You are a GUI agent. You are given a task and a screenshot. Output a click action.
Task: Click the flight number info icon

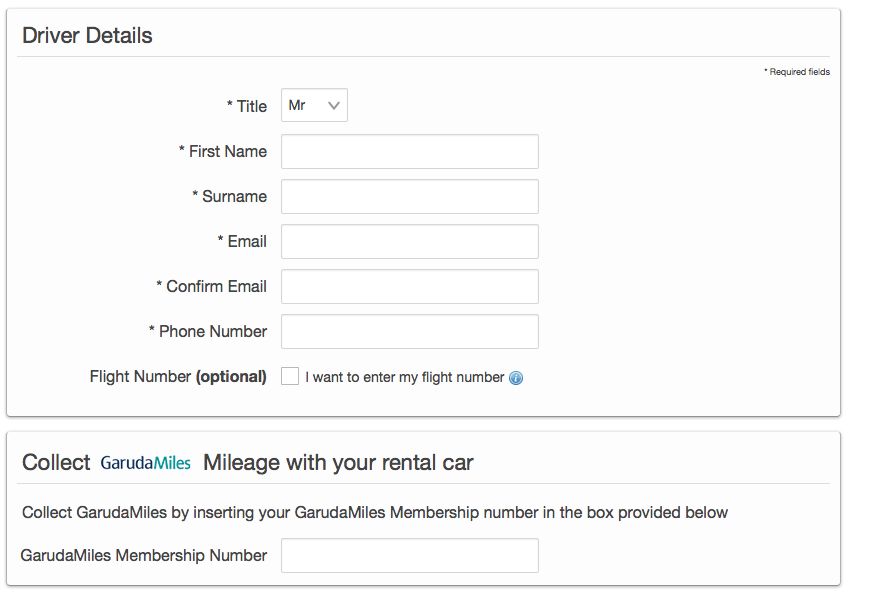[516, 378]
